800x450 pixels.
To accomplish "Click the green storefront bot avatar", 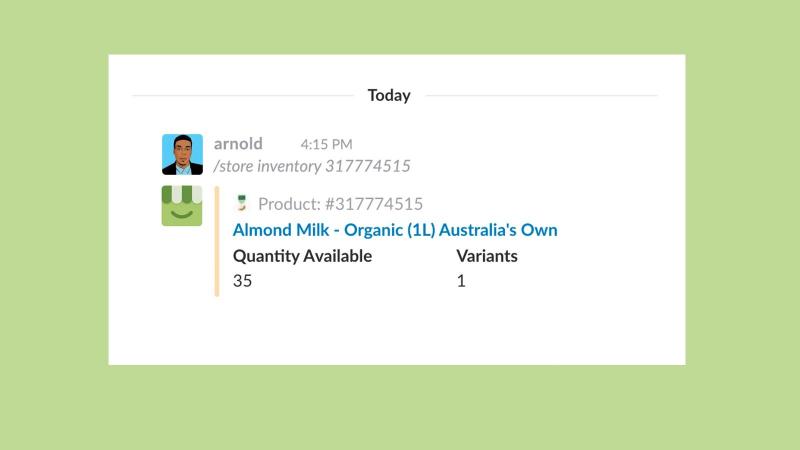I will (182, 206).
